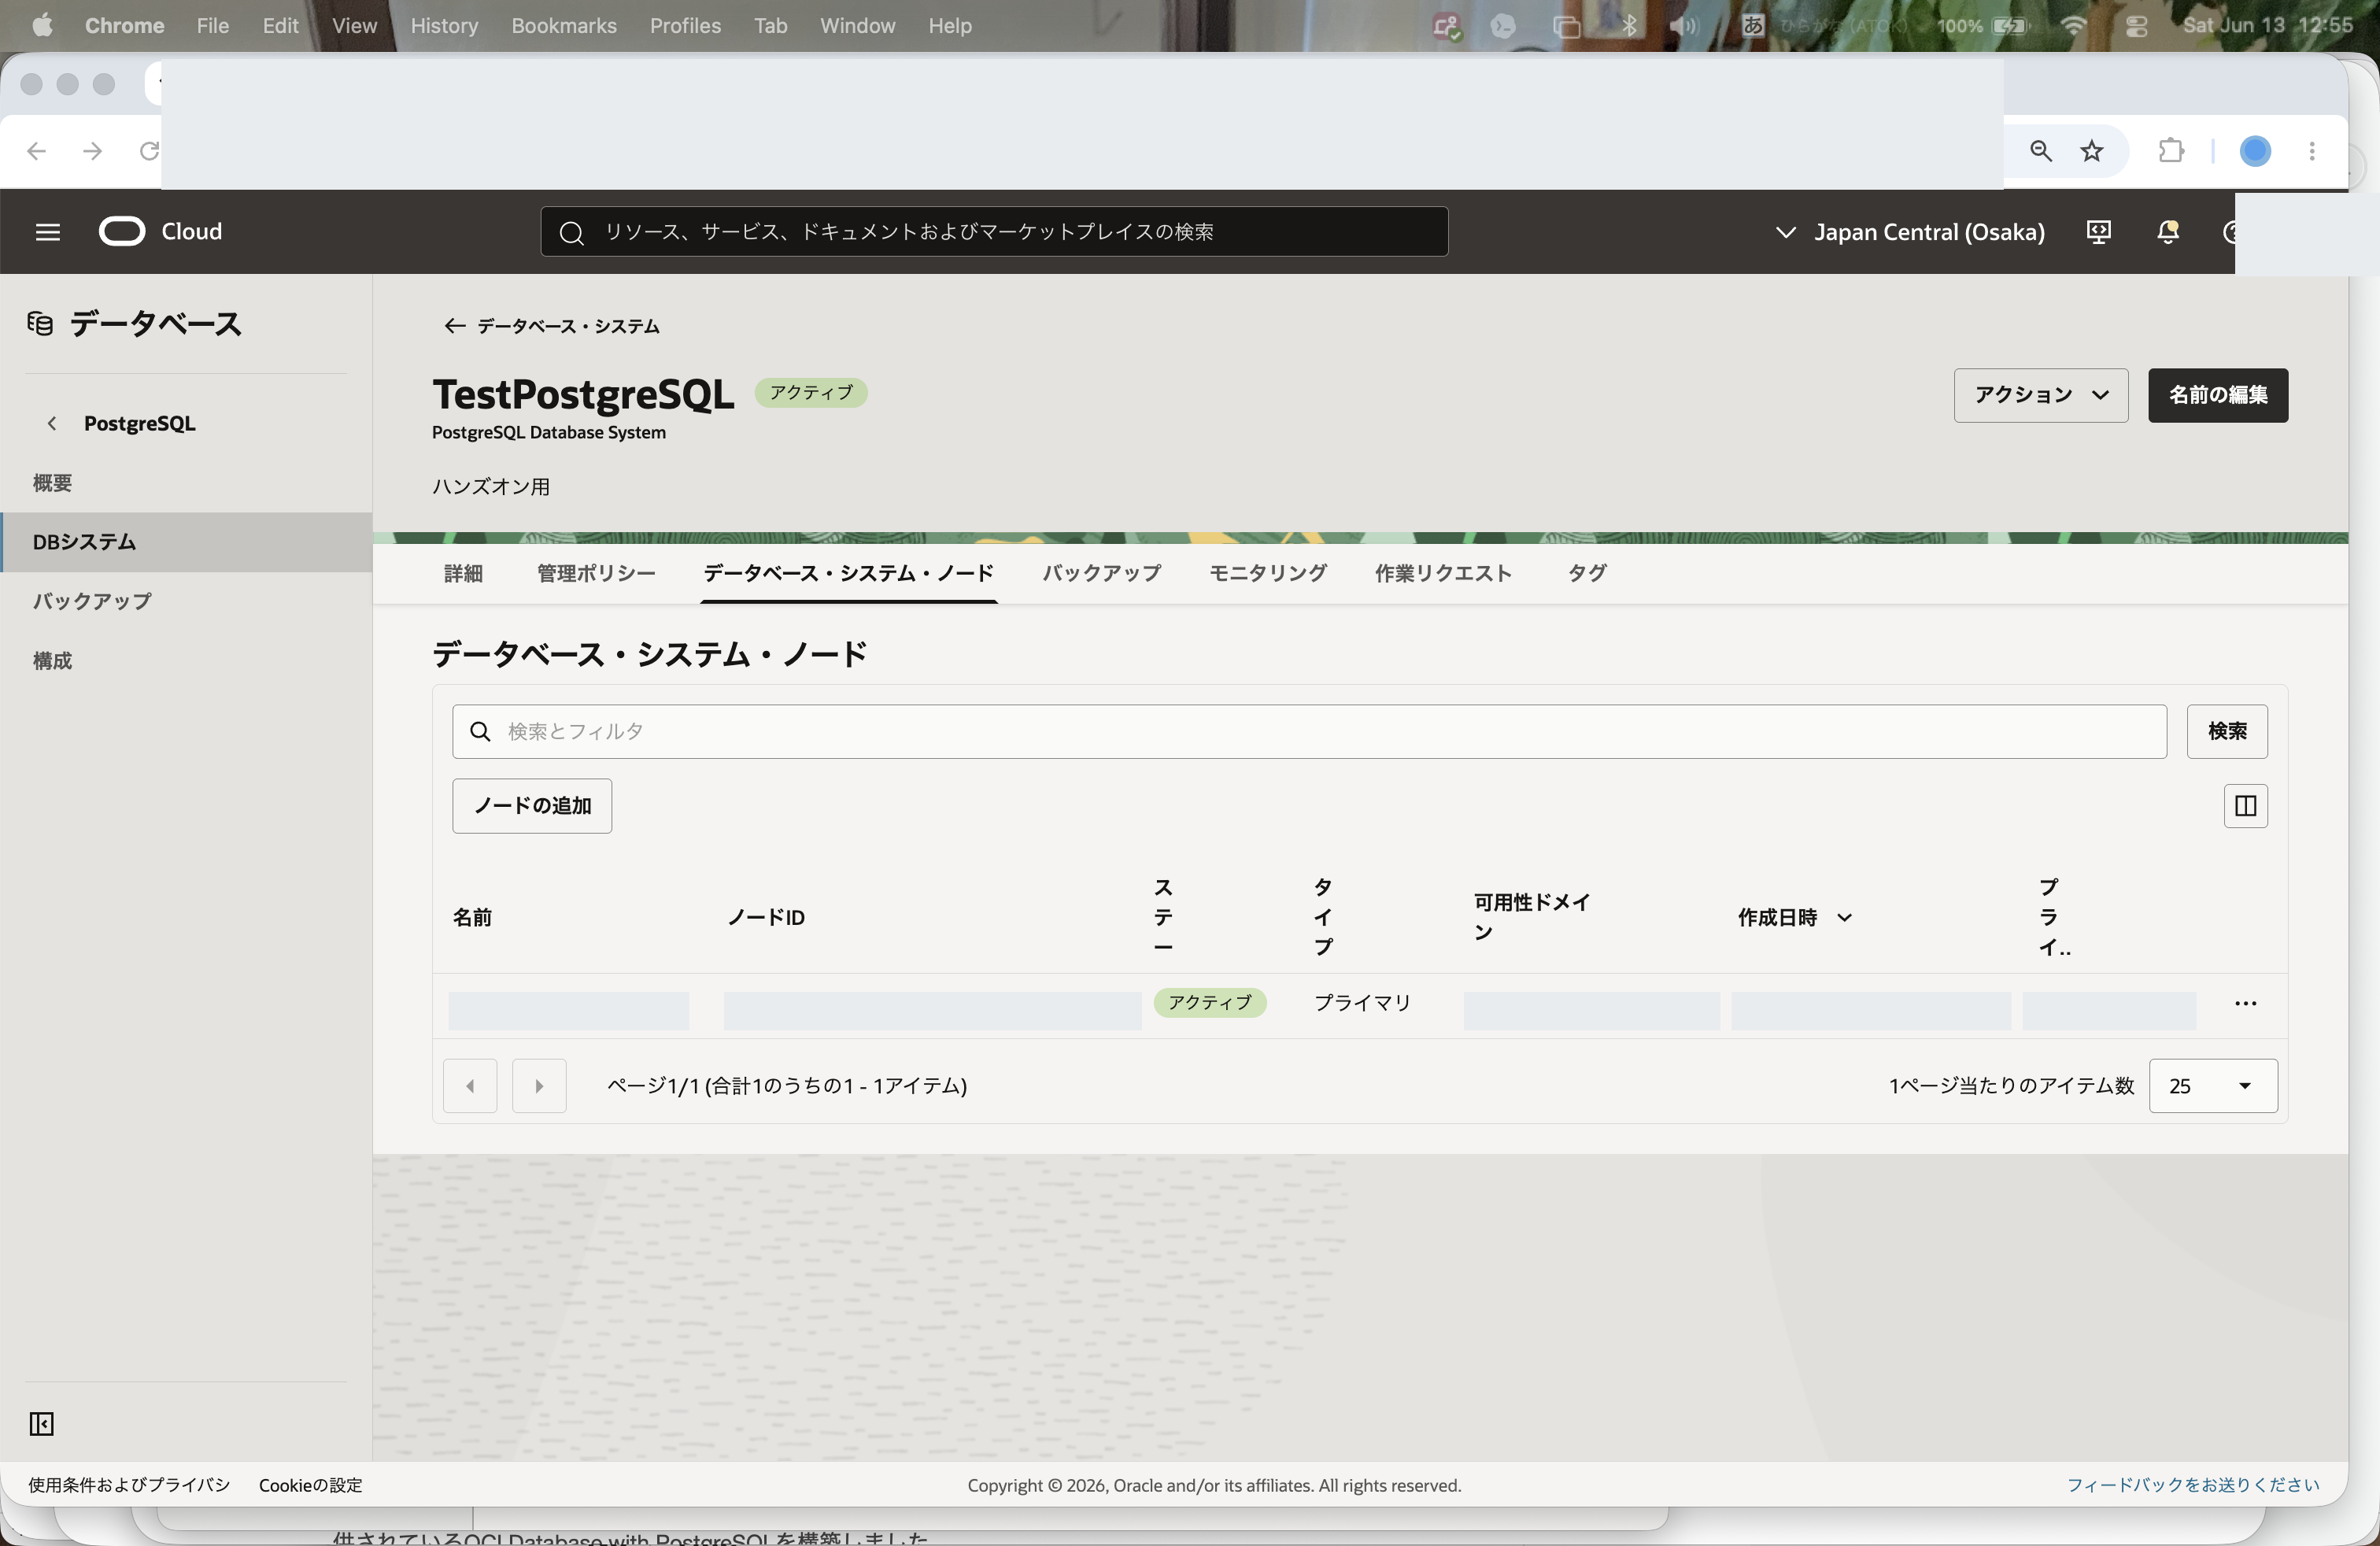Switch to the 管理ポリシー tab

point(596,574)
